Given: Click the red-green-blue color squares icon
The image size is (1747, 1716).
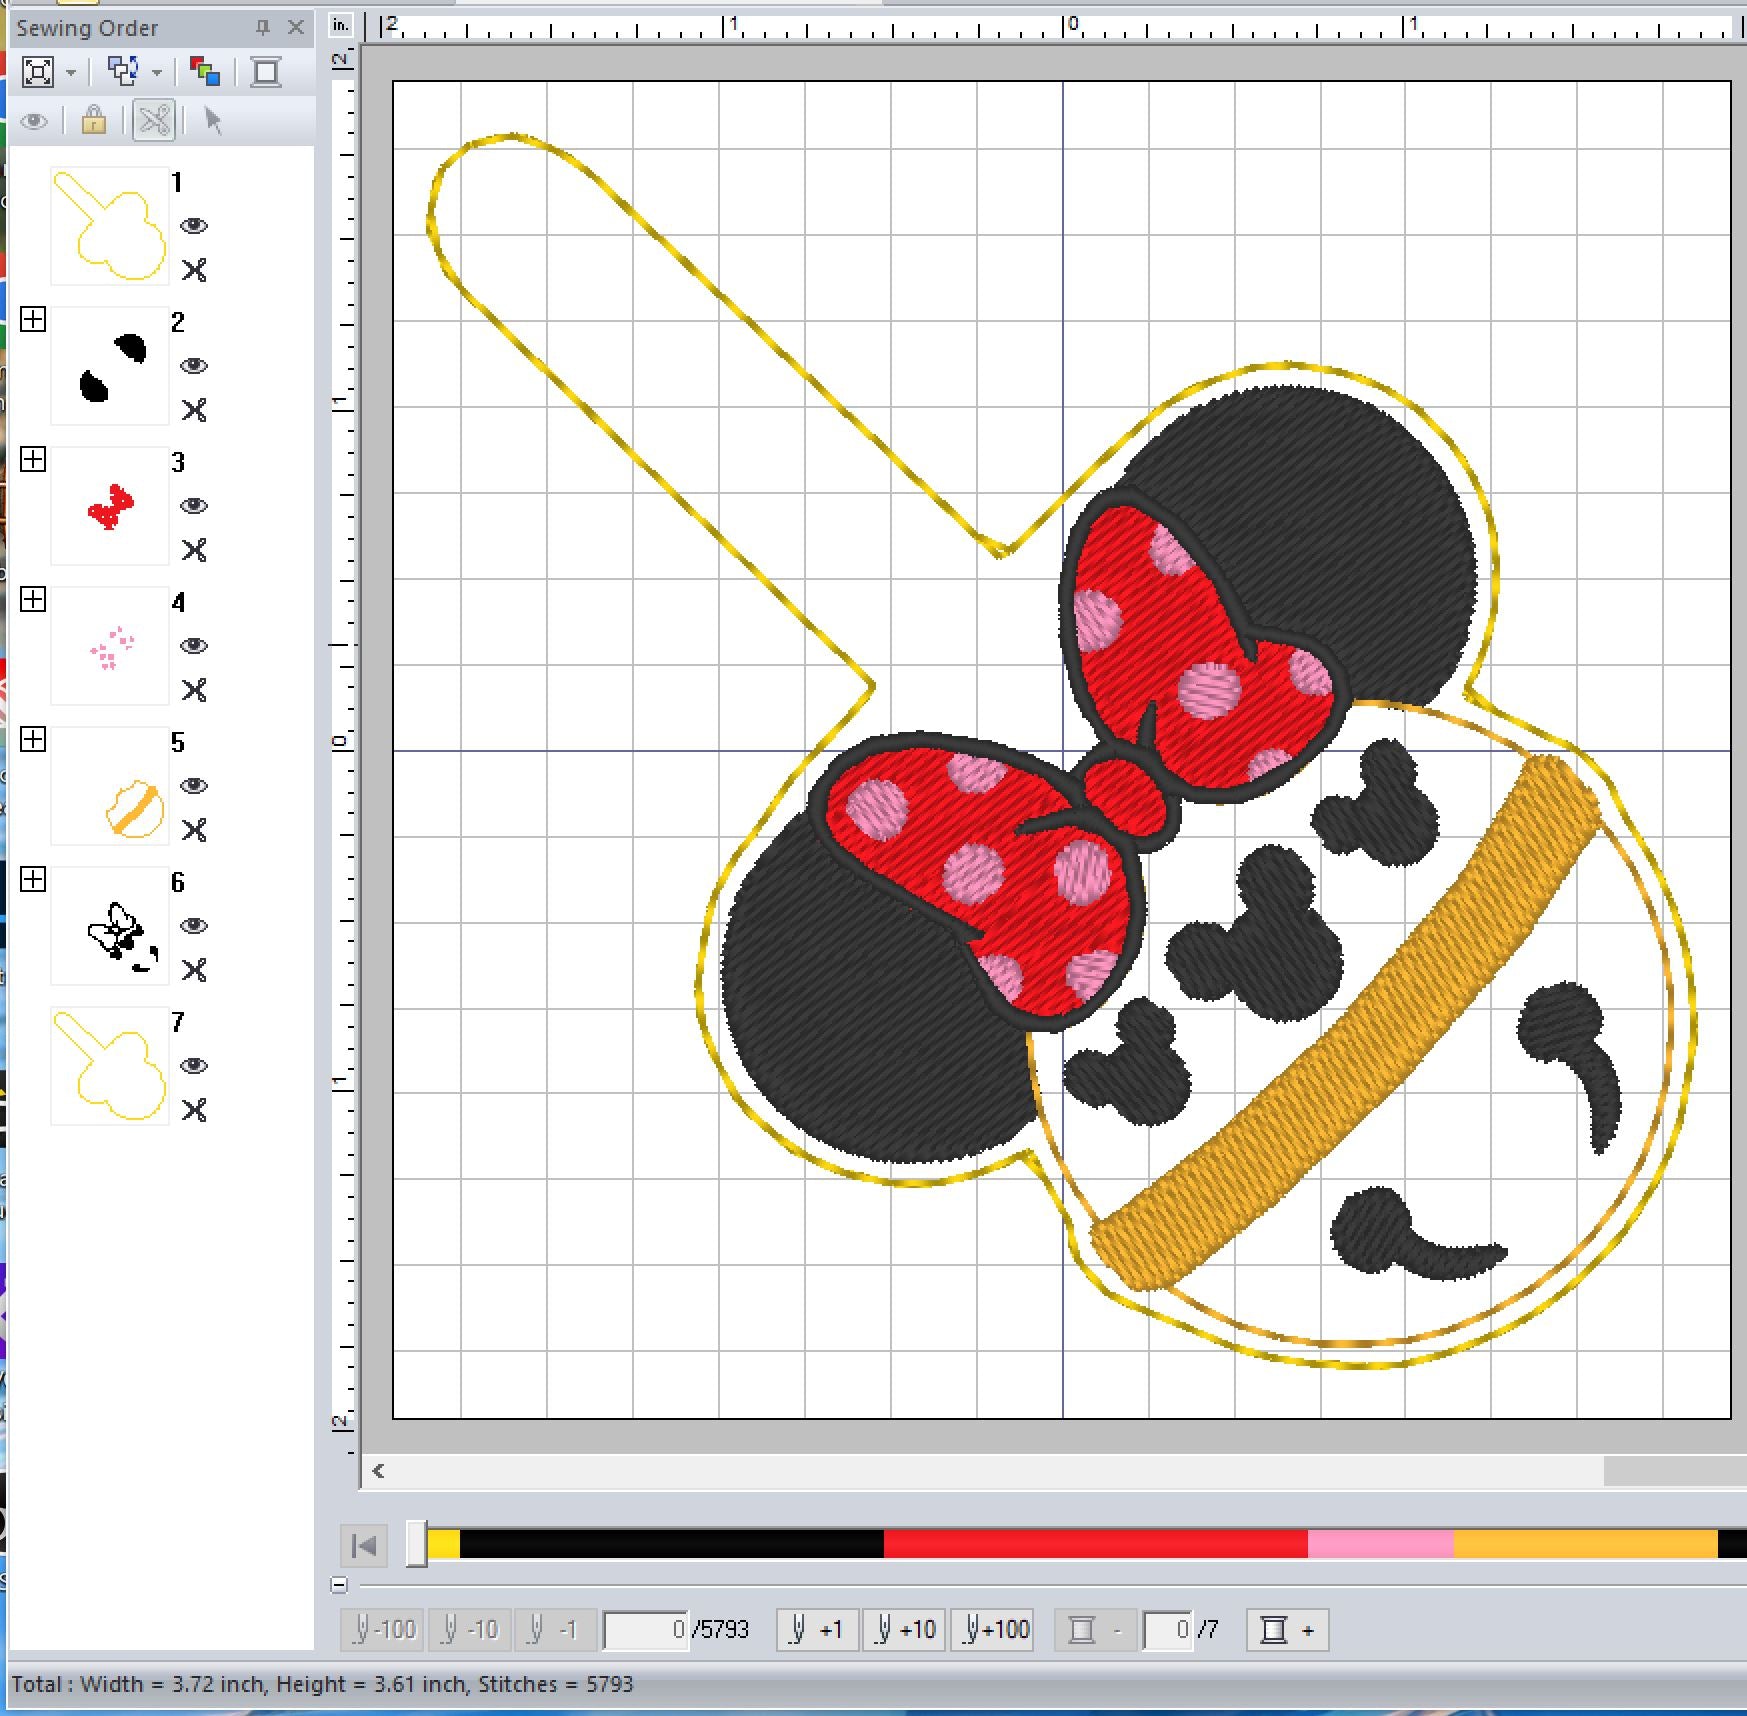Looking at the screenshot, I should point(205,72).
